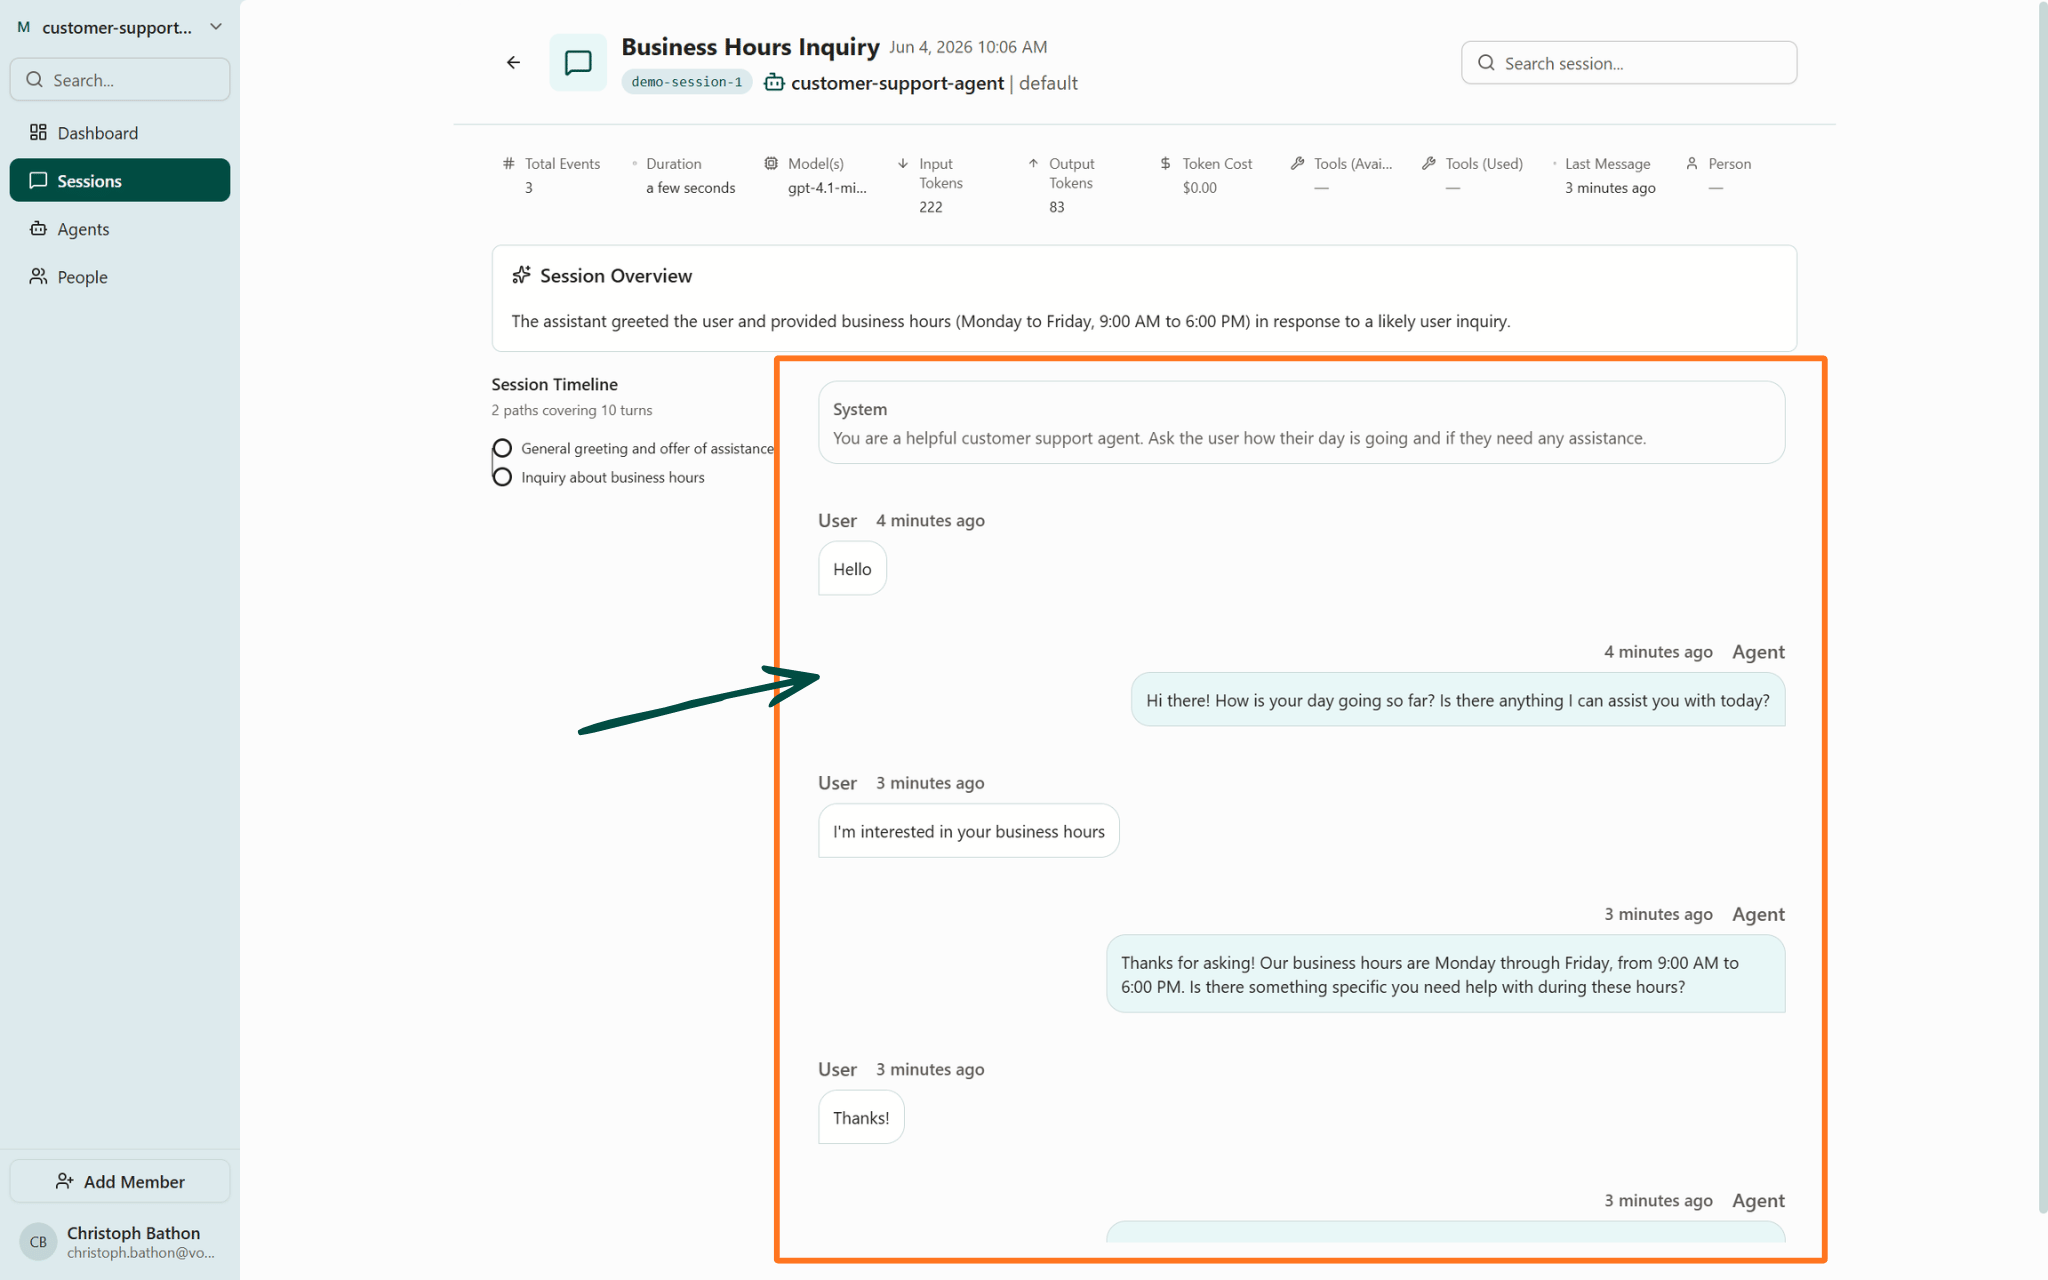The height and width of the screenshot is (1280, 2048).
Task: Click the Search session input field
Action: point(1629,63)
